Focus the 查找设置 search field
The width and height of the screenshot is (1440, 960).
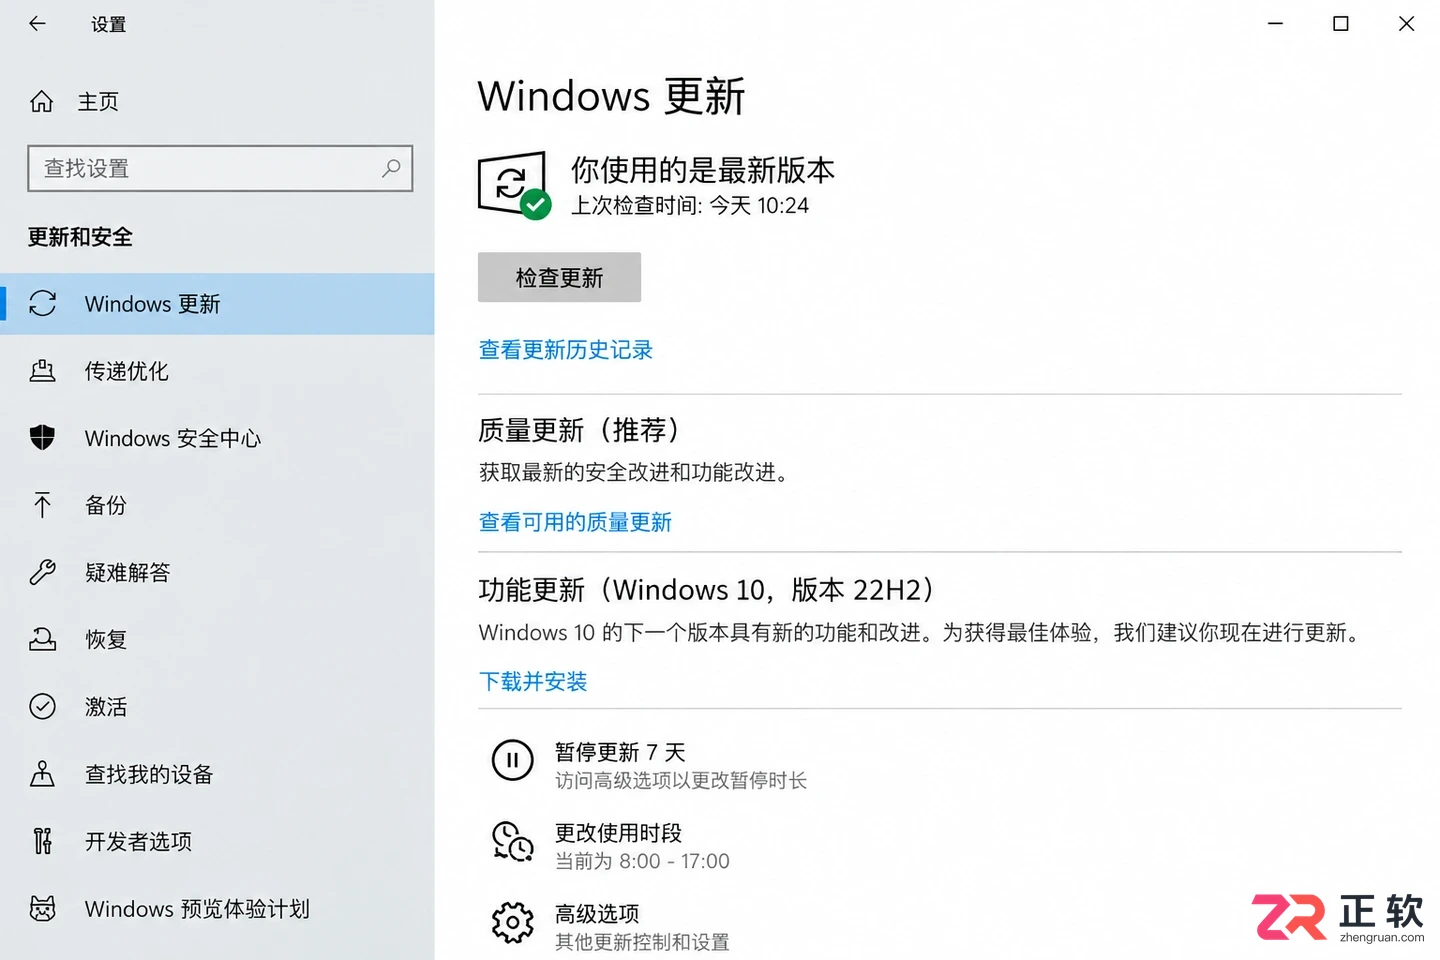(x=220, y=168)
